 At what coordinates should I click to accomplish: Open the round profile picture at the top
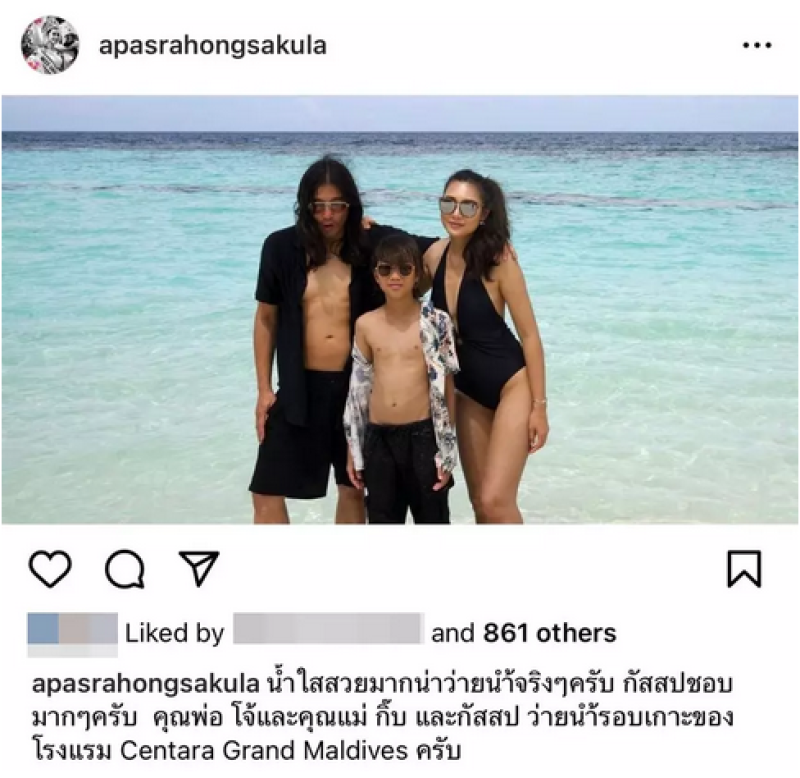(x=50, y=45)
